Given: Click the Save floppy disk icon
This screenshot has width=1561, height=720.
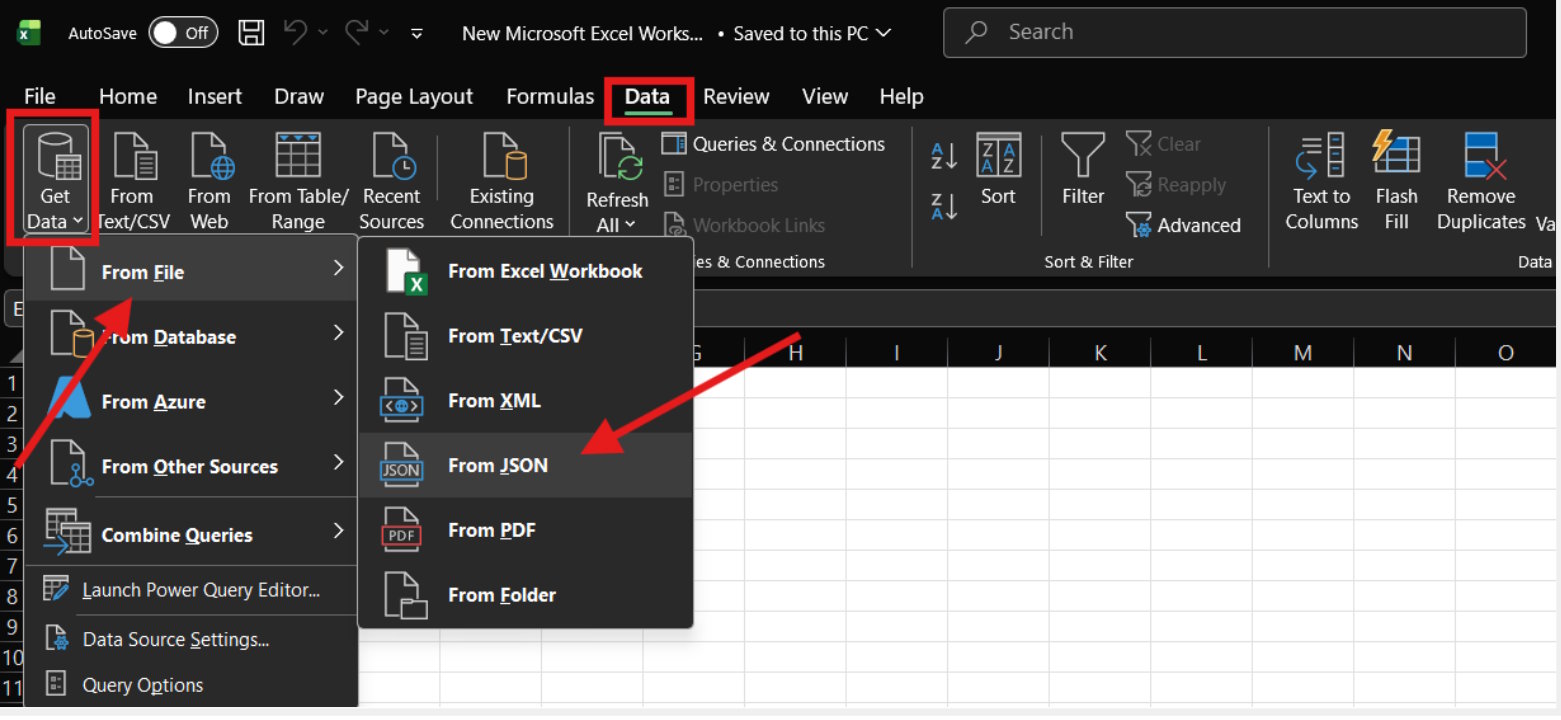Looking at the screenshot, I should (x=253, y=33).
